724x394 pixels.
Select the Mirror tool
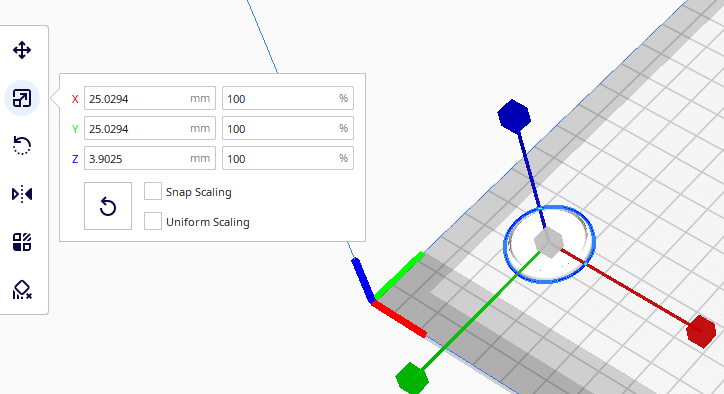click(22, 194)
